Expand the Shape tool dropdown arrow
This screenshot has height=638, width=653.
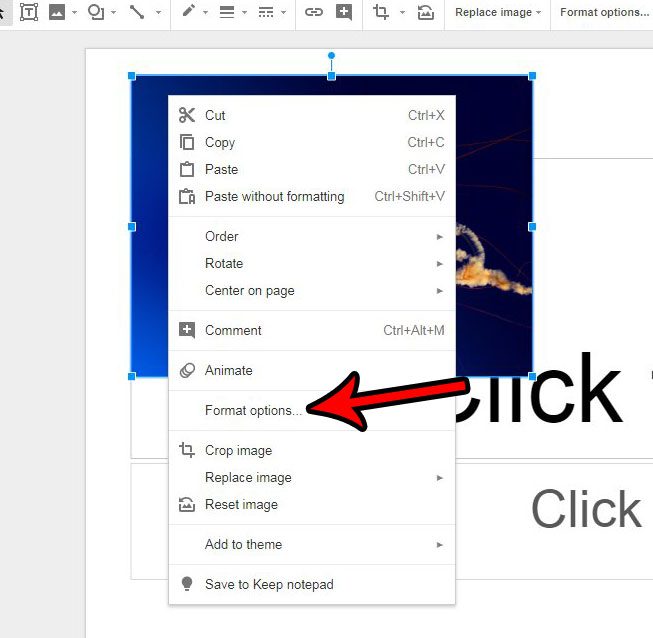coord(114,12)
